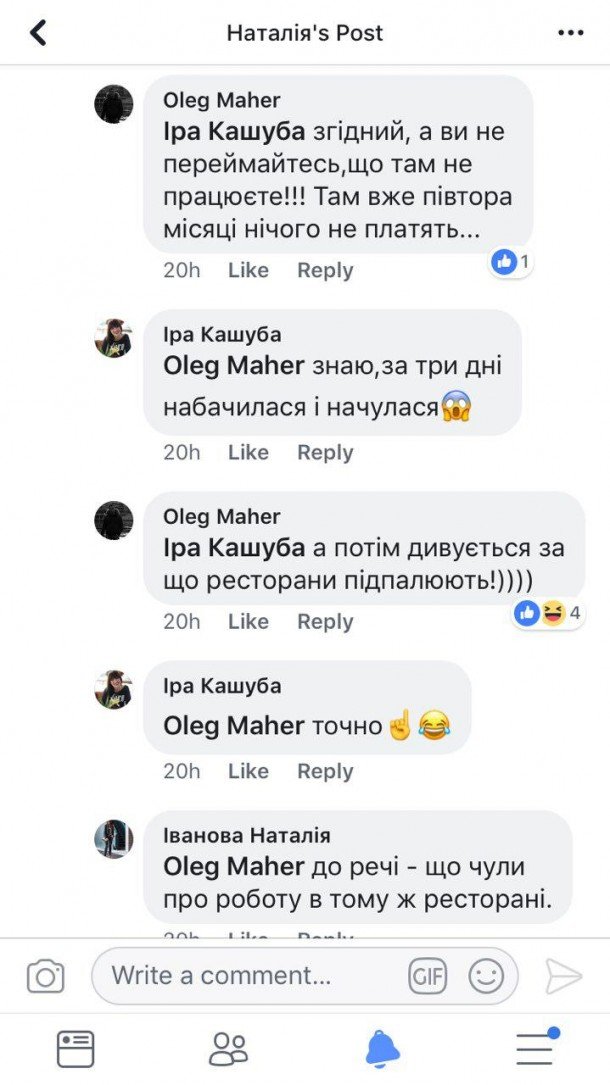Open the Friends tab icon
This screenshot has width=610, height=1085.
[x=228, y=1048]
